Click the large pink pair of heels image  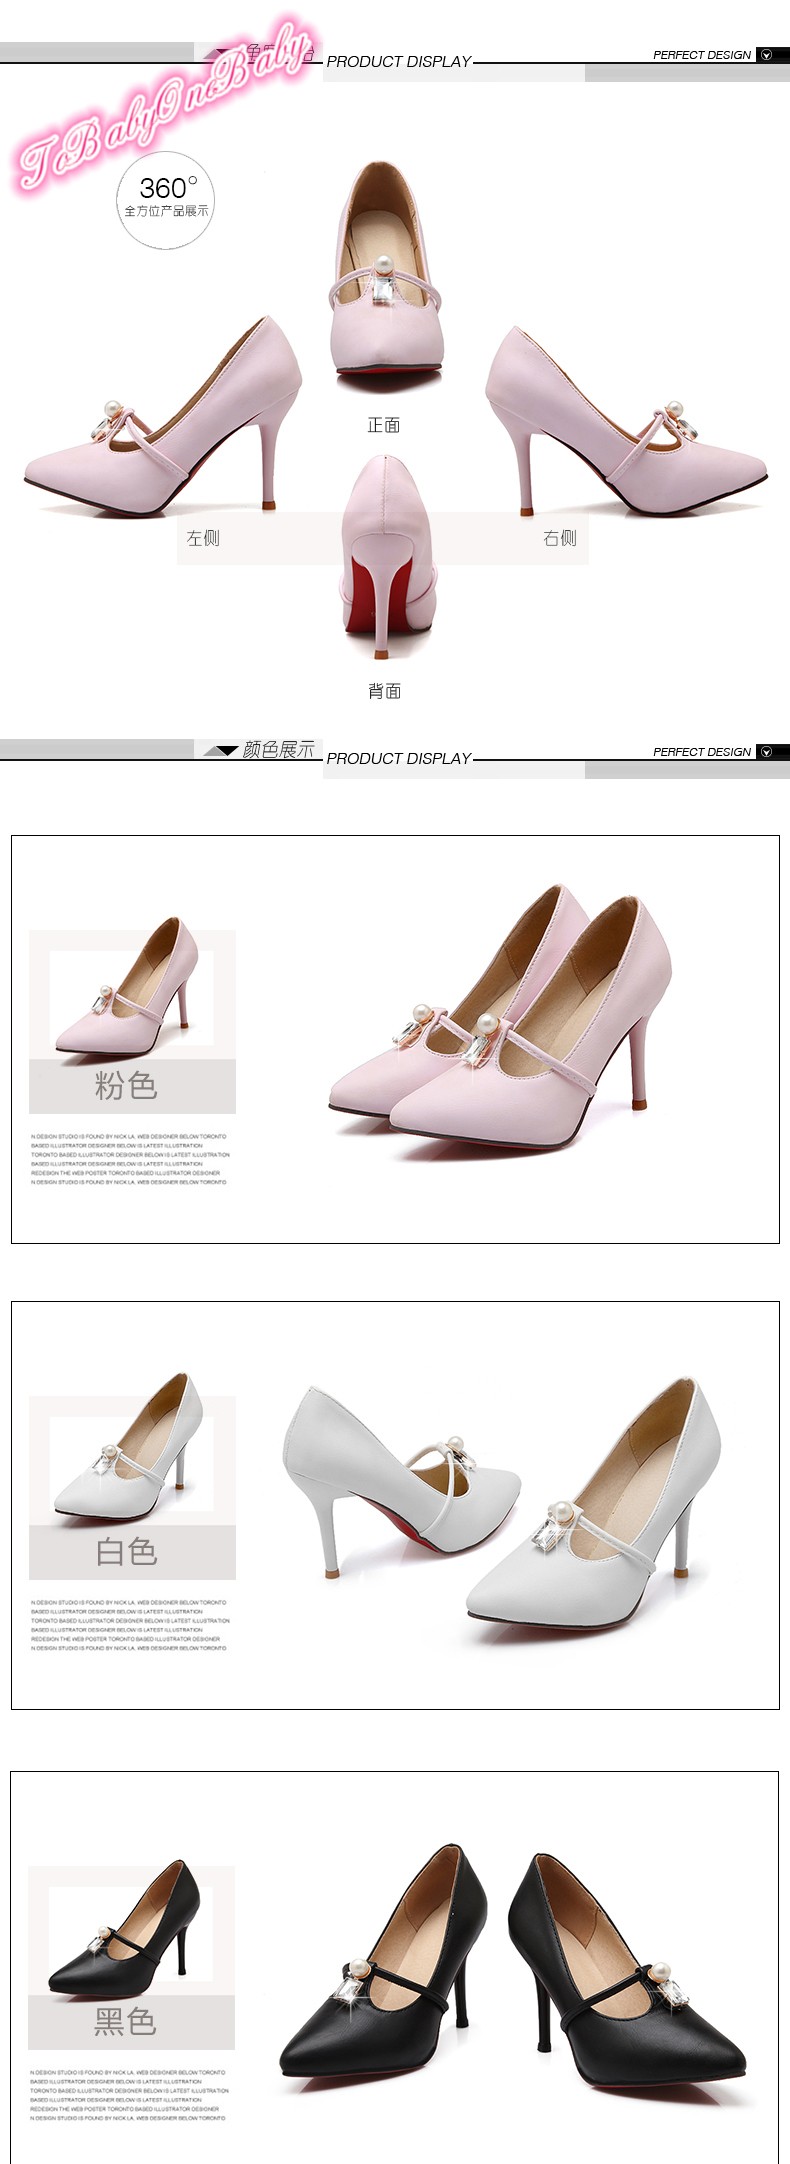(500, 1020)
